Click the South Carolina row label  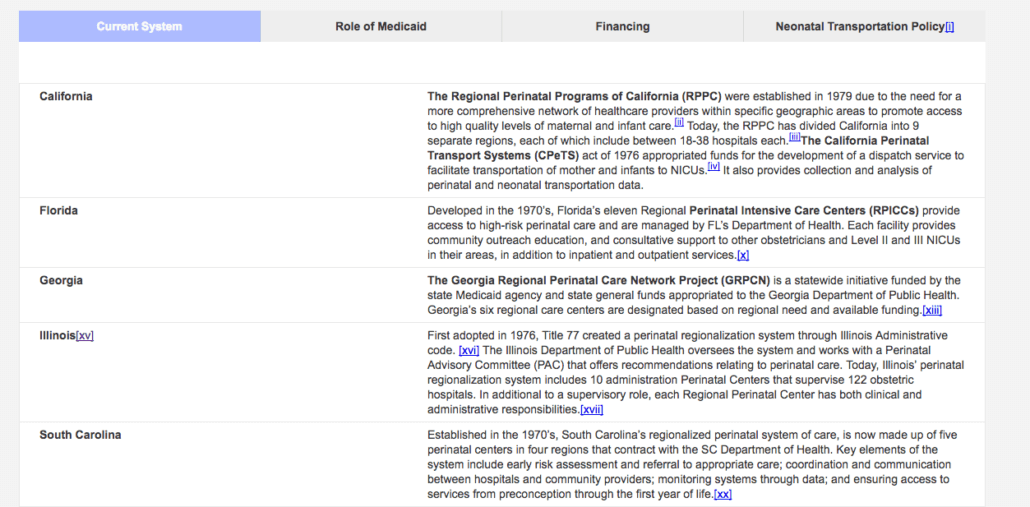coord(80,435)
